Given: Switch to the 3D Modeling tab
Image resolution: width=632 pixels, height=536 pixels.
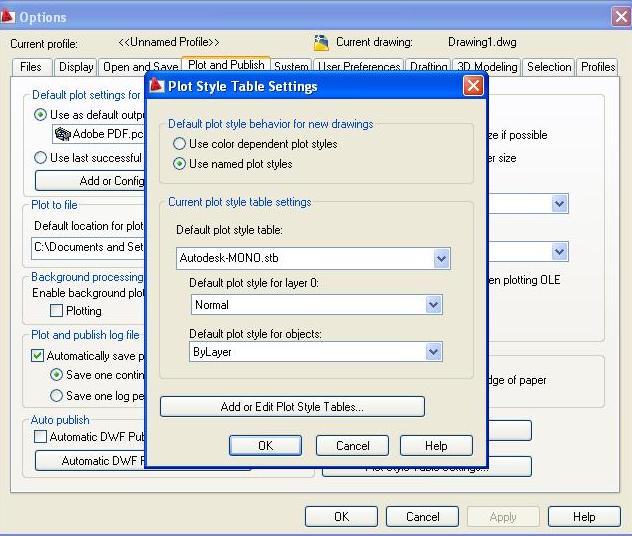Looking at the screenshot, I should coord(487,67).
